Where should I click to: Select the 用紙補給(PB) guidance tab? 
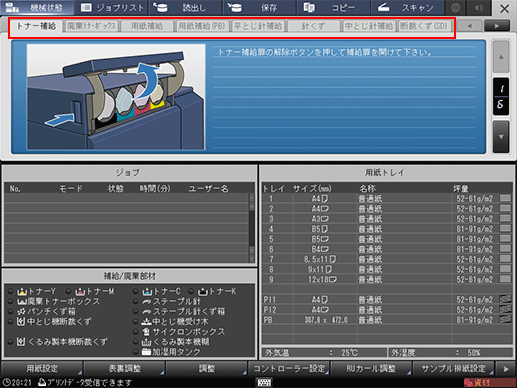click(202, 26)
